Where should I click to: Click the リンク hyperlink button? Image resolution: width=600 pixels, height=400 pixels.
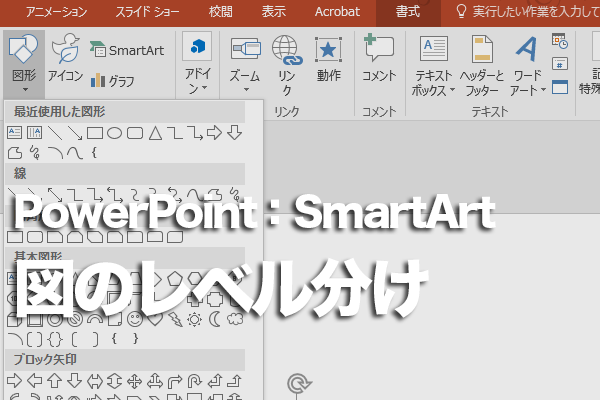click(287, 65)
